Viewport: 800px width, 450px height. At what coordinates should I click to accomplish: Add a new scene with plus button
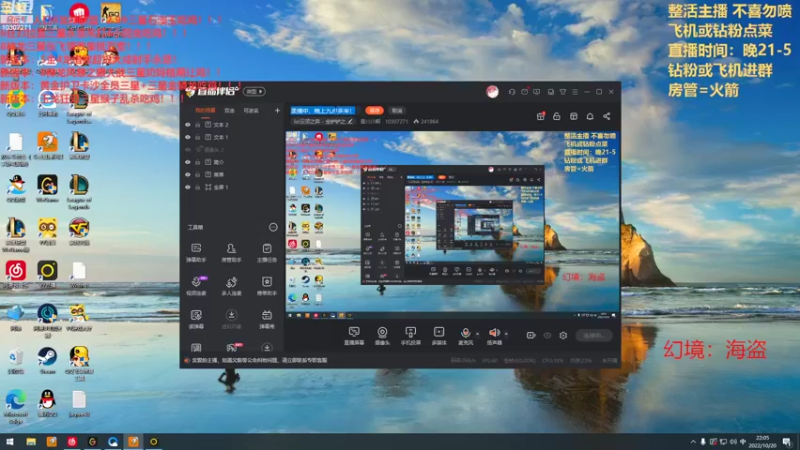tap(277, 110)
